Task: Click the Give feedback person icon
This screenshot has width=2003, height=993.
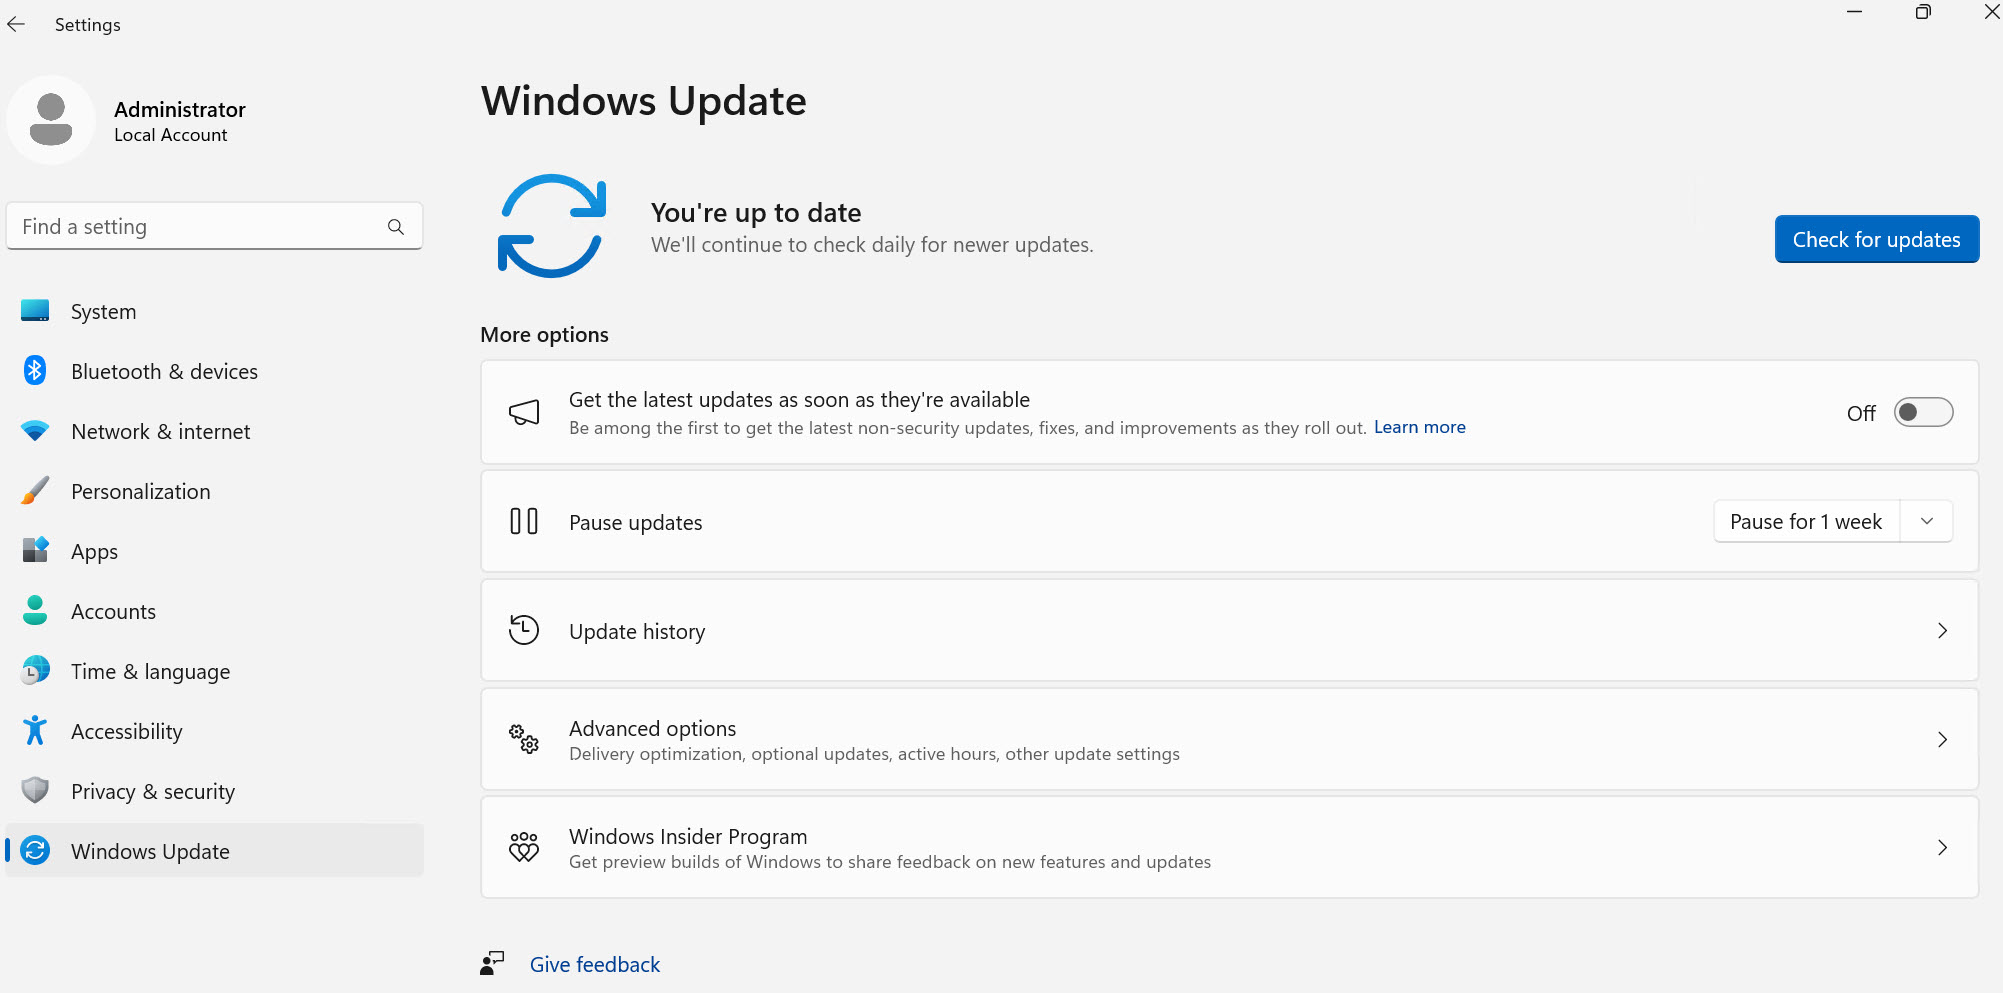Action: (x=492, y=963)
